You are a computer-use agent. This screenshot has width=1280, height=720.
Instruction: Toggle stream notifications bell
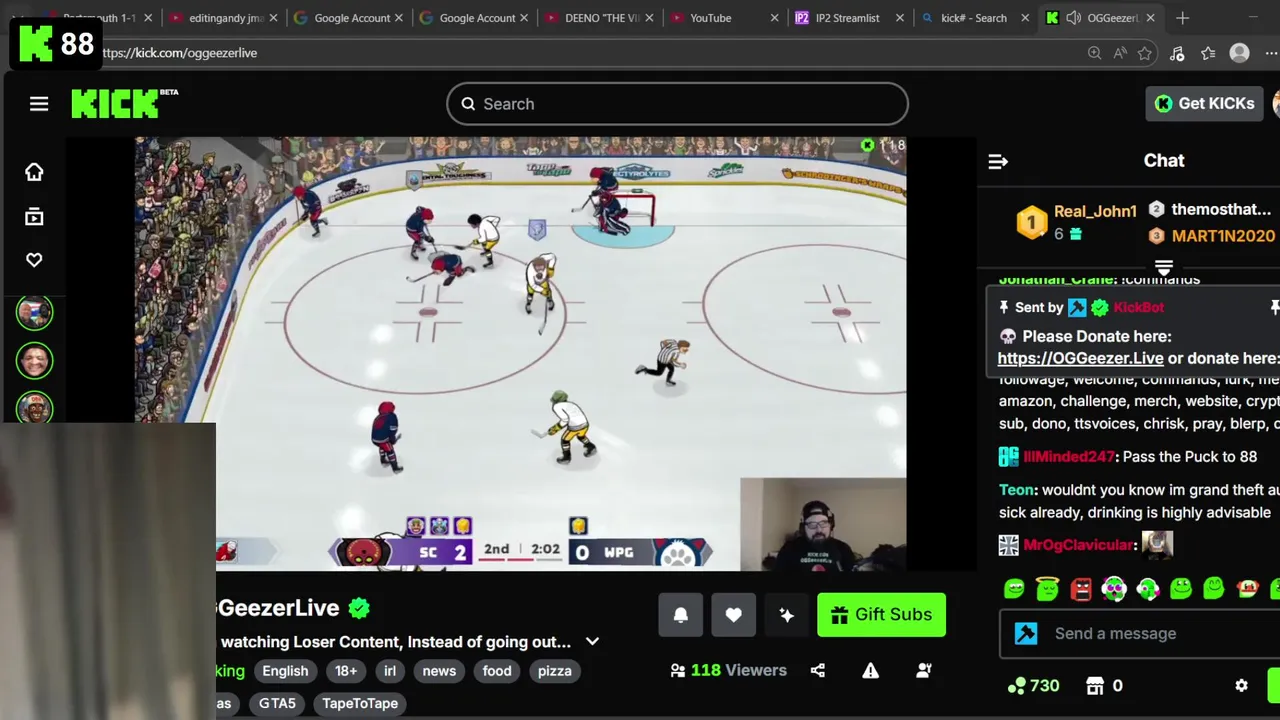click(681, 615)
